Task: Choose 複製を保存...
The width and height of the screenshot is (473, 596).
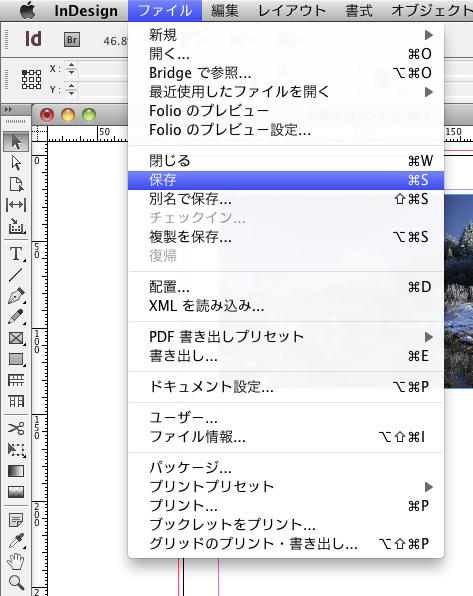Action: [286, 237]
